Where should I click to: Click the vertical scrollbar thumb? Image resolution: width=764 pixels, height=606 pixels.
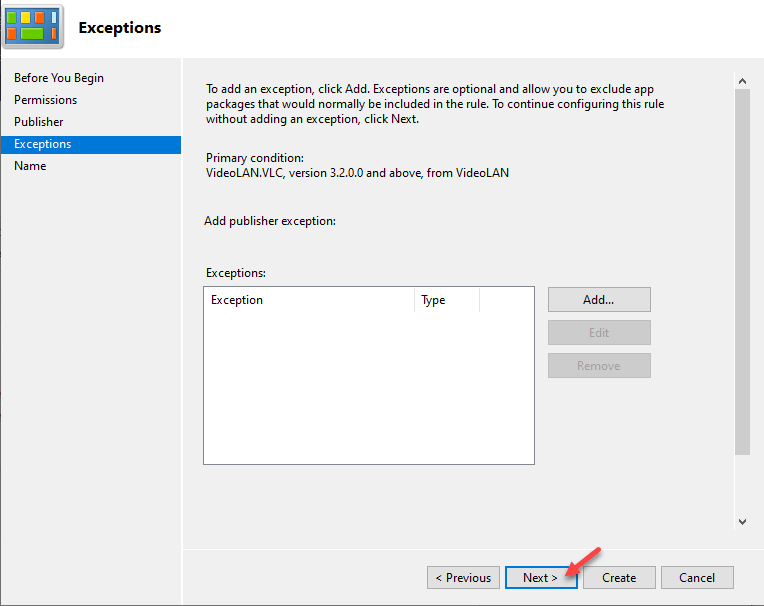point(743,272)
